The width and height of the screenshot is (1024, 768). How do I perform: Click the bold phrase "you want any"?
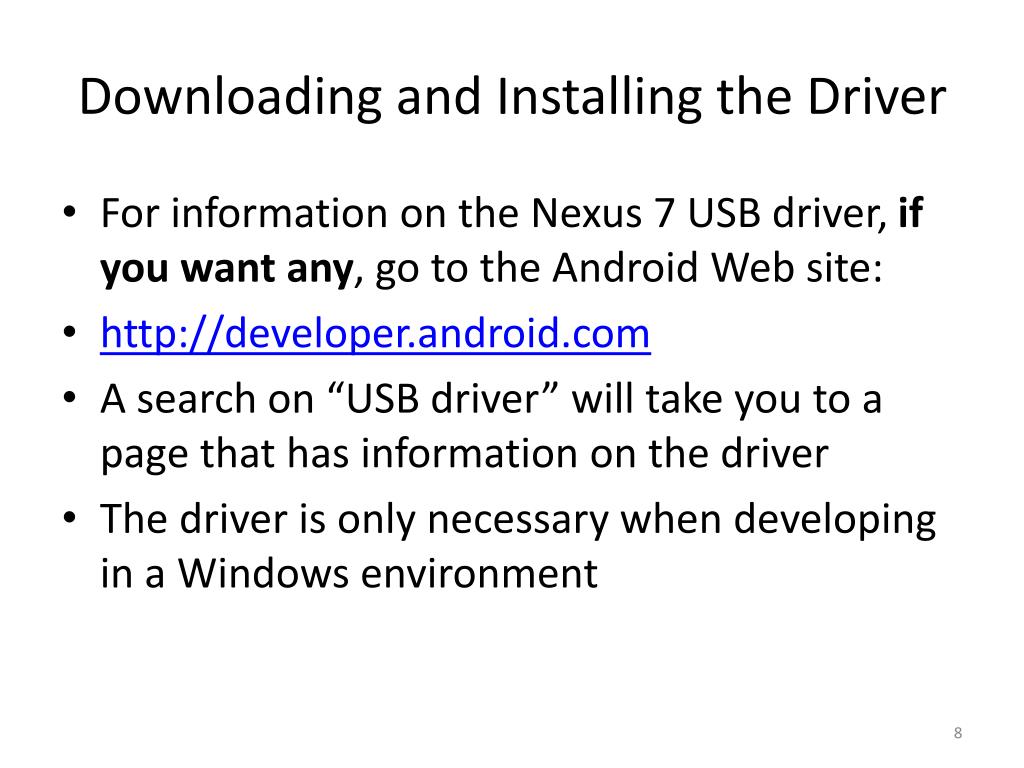click(227, 270)
